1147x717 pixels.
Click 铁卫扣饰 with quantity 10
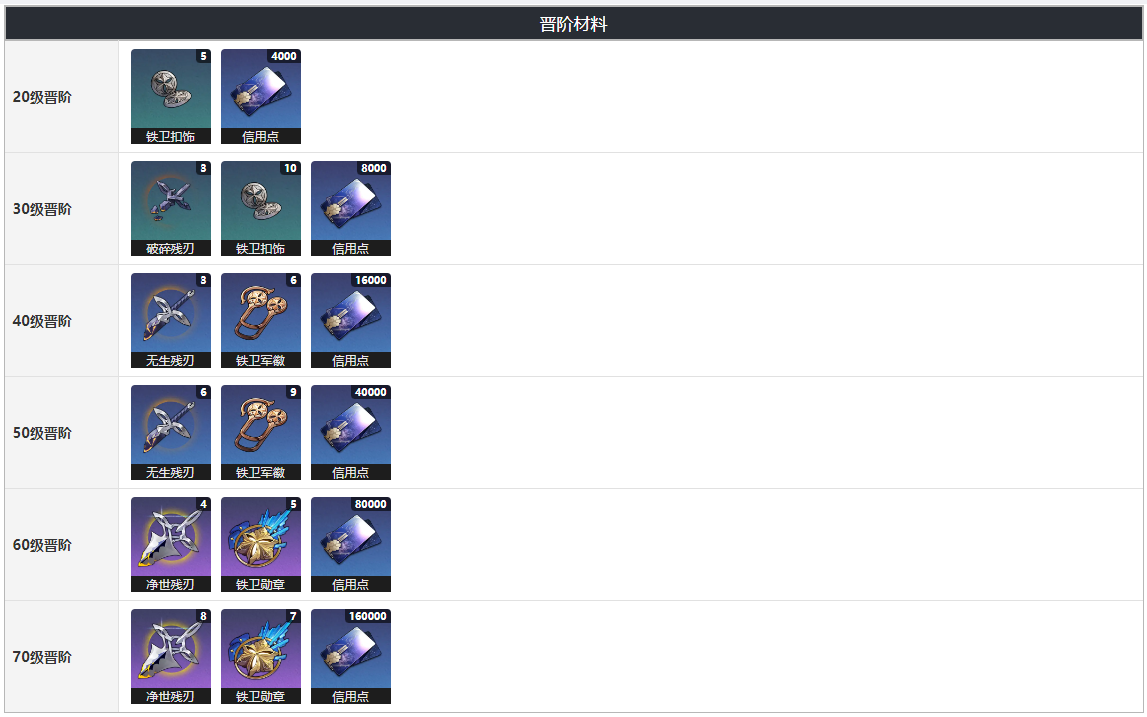(x=260, y=209)
